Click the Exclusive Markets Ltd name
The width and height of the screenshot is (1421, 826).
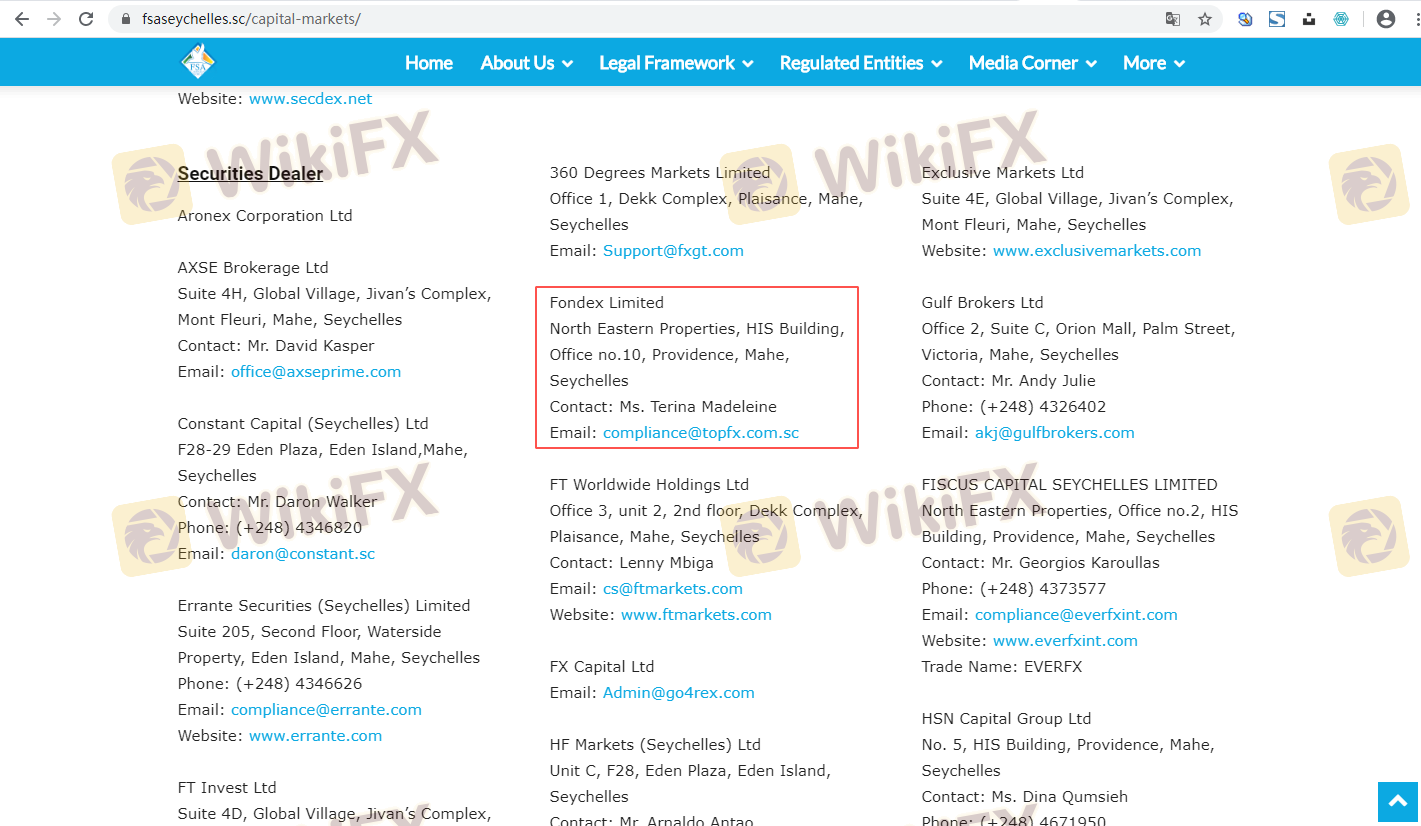coord(1003,173)
